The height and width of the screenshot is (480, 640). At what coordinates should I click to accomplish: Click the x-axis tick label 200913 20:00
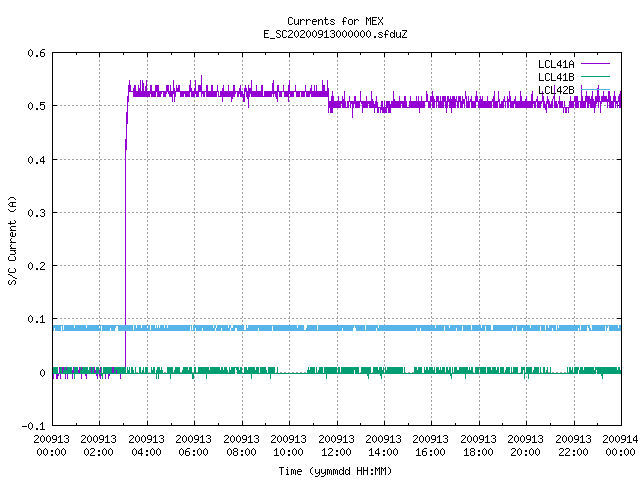pyautogui.click(x=526, y=445)
